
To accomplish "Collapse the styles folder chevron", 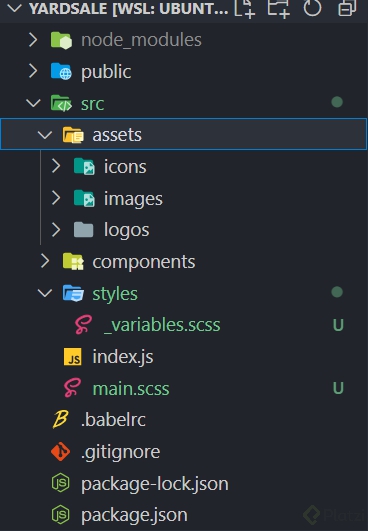I will pos(45,293).
